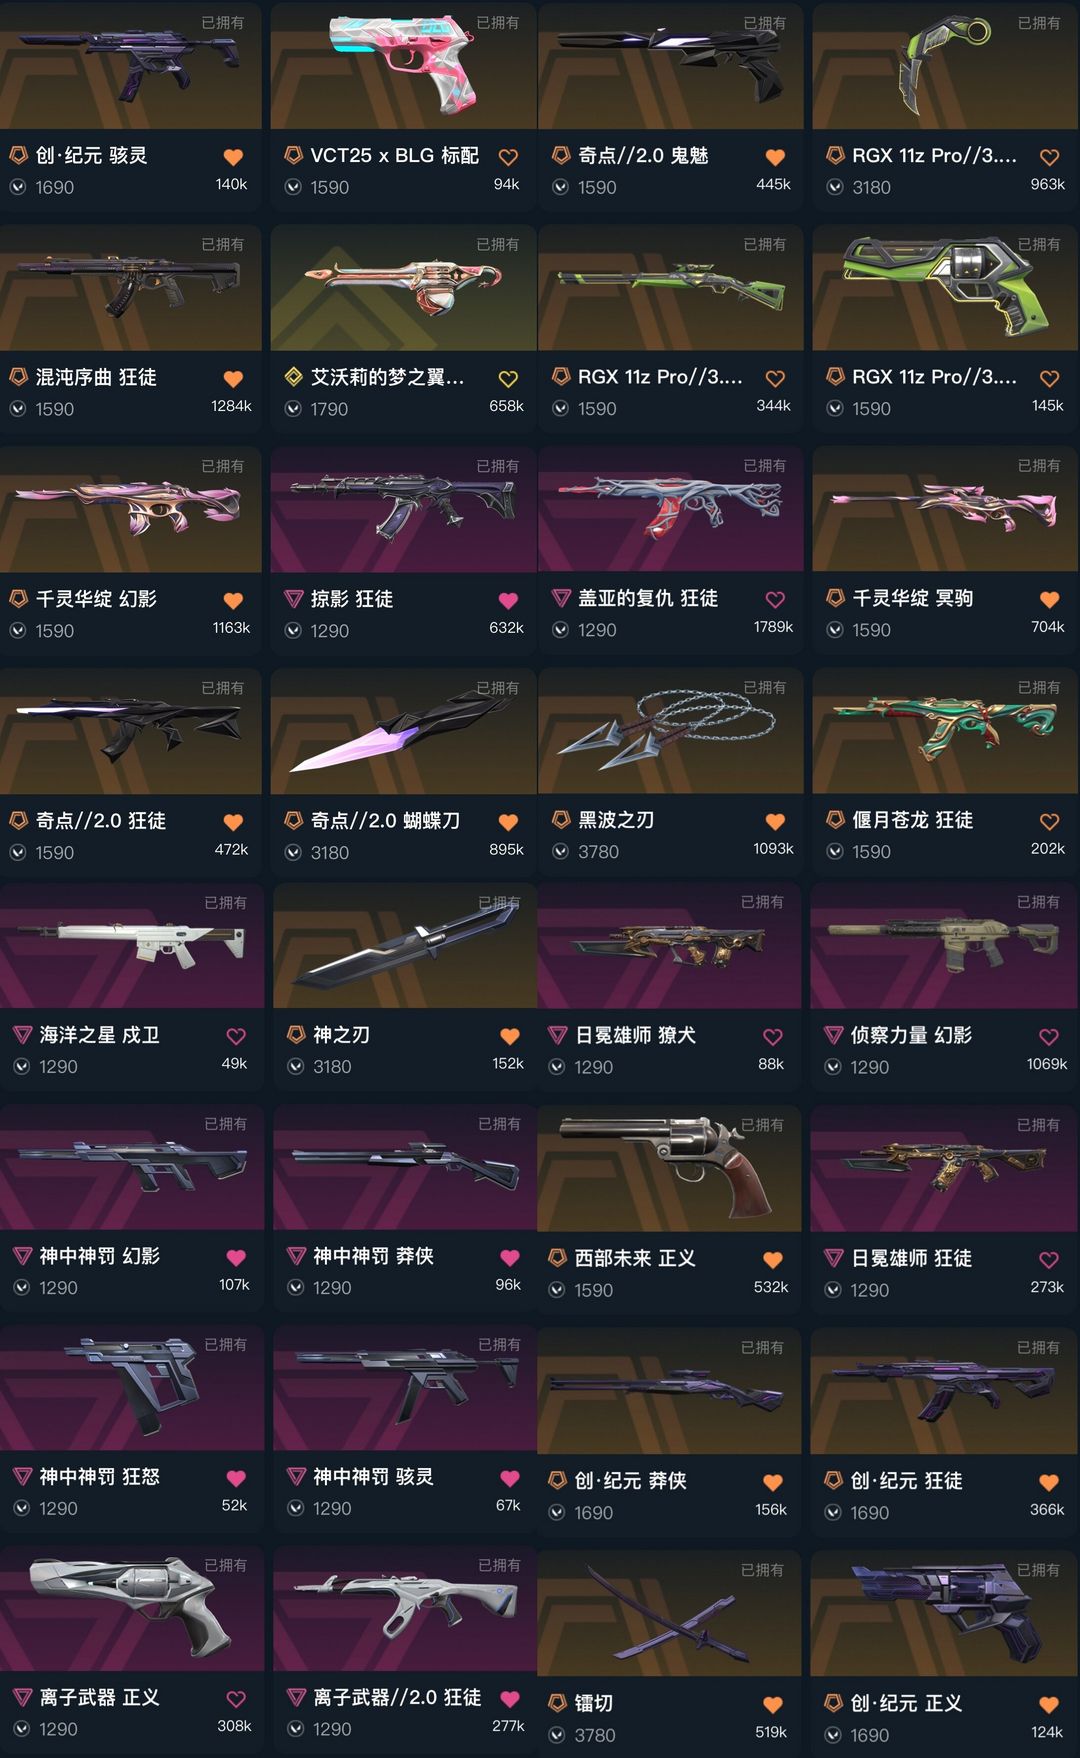The height and width of the screenshot is (1758, 1080).
Task: Click the triangle tier icon of 海洋之星 戍卫
Action: [22, 1035]
